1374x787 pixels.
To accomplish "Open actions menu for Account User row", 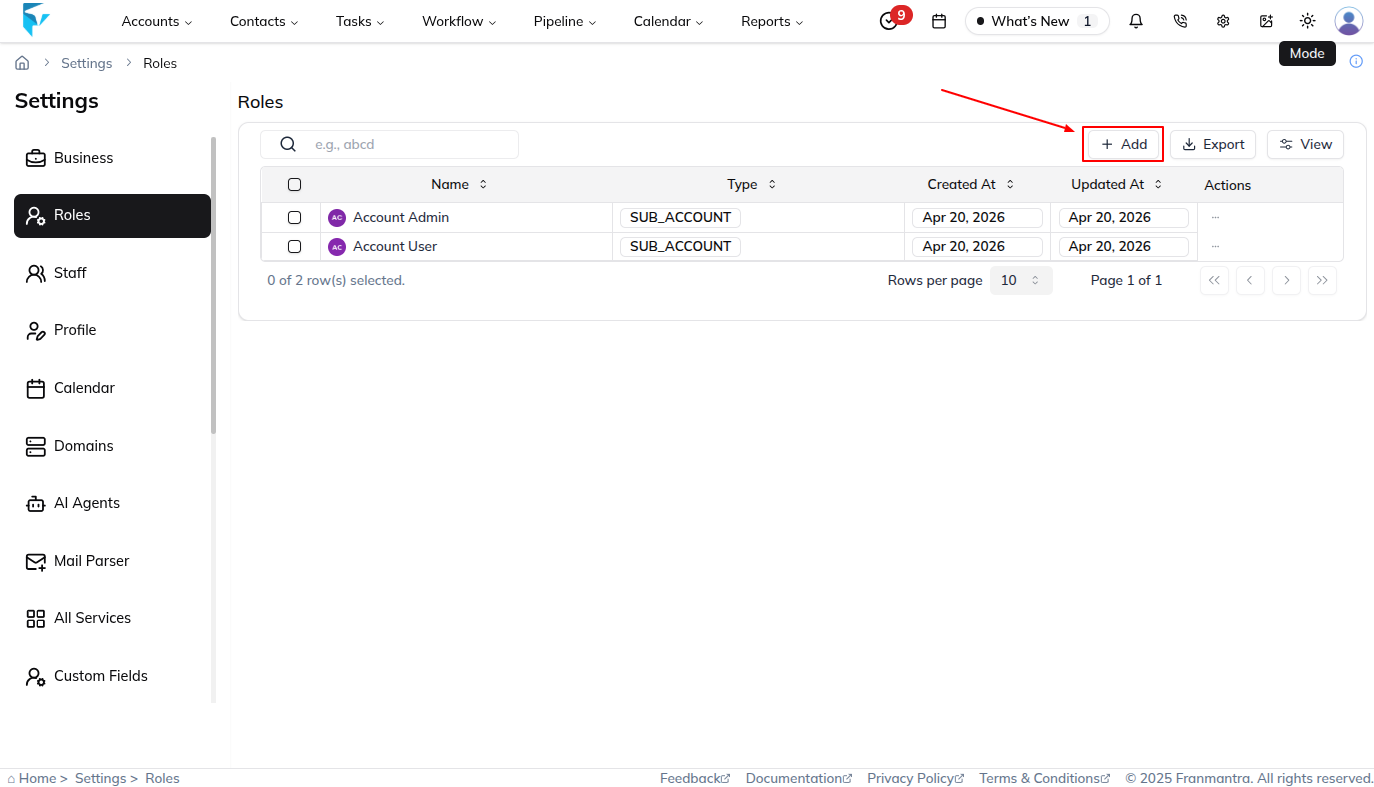I will tap(1215, 246).
